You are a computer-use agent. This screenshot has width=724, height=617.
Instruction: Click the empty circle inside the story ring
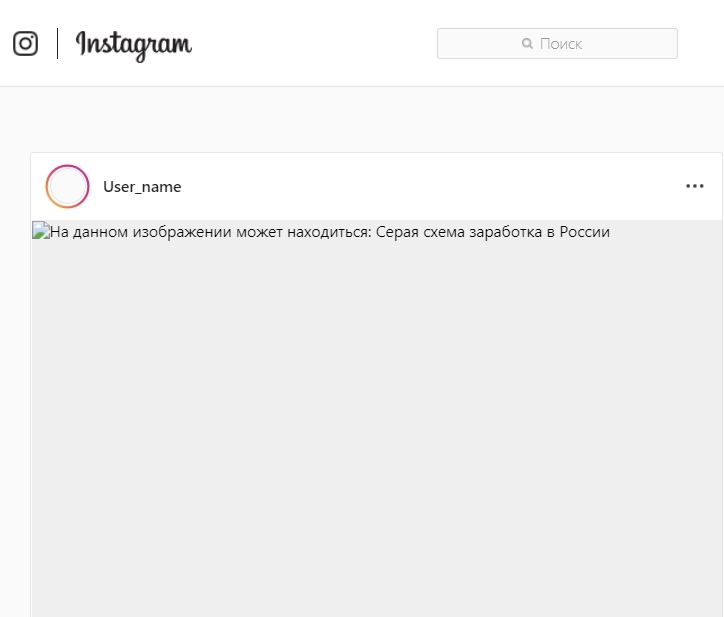(67, 186)
